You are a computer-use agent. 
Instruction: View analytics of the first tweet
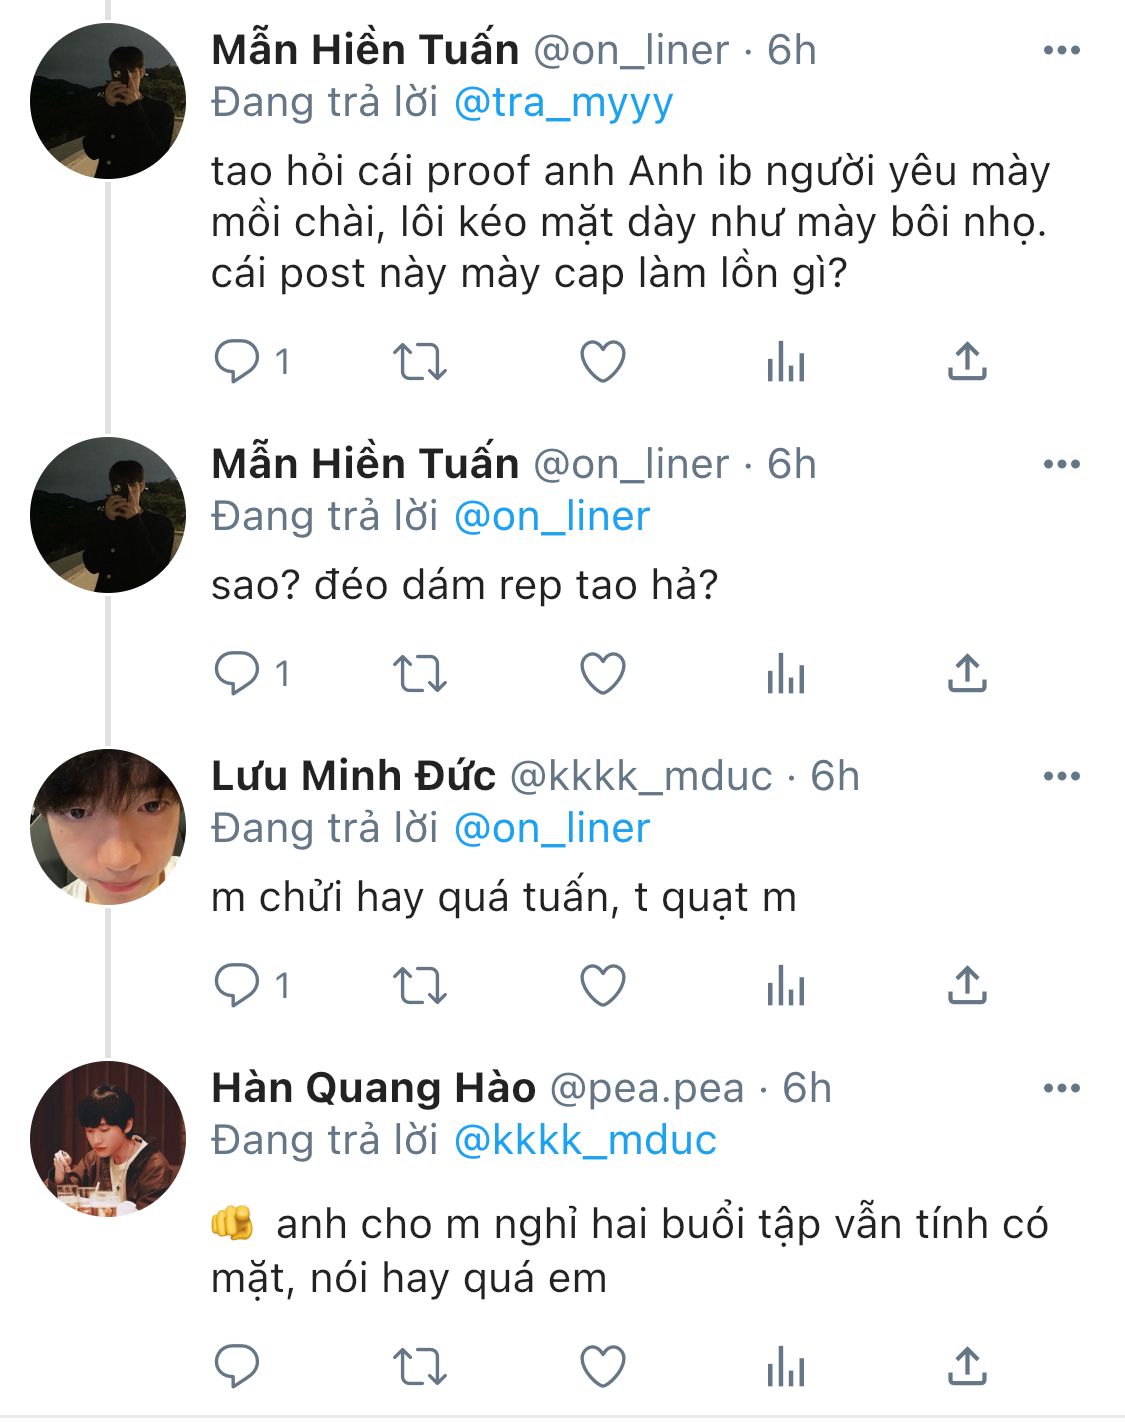[786, 362]
